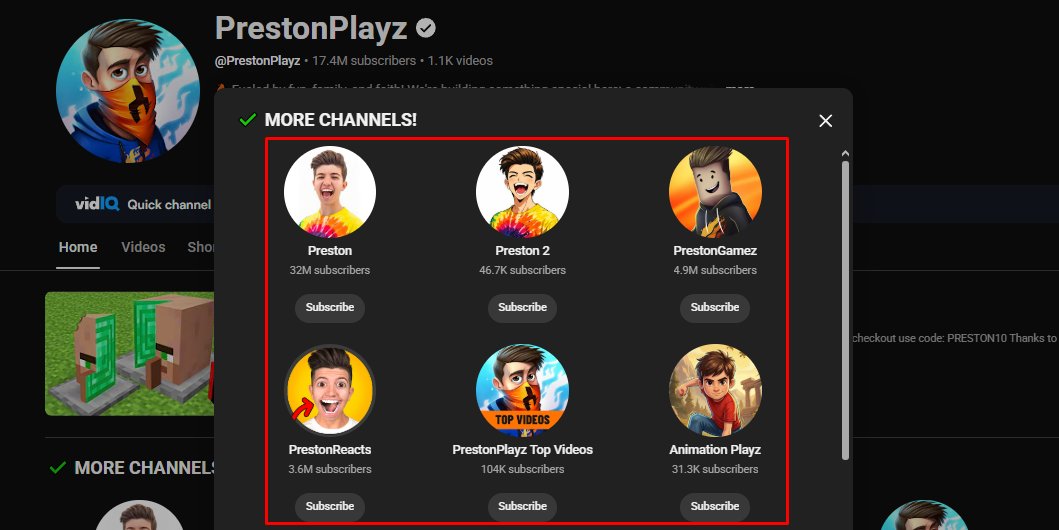Click the PrestonGamez channel name
The height and width of the screenshot is (530, 1059).
coord(715,250)
